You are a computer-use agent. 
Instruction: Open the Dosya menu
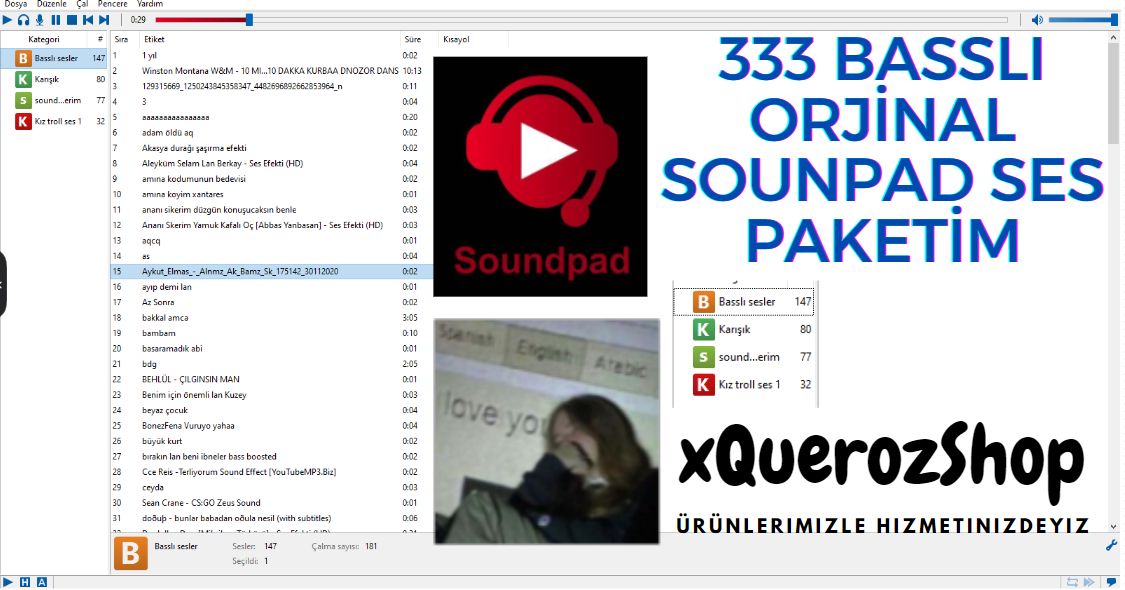16,4
